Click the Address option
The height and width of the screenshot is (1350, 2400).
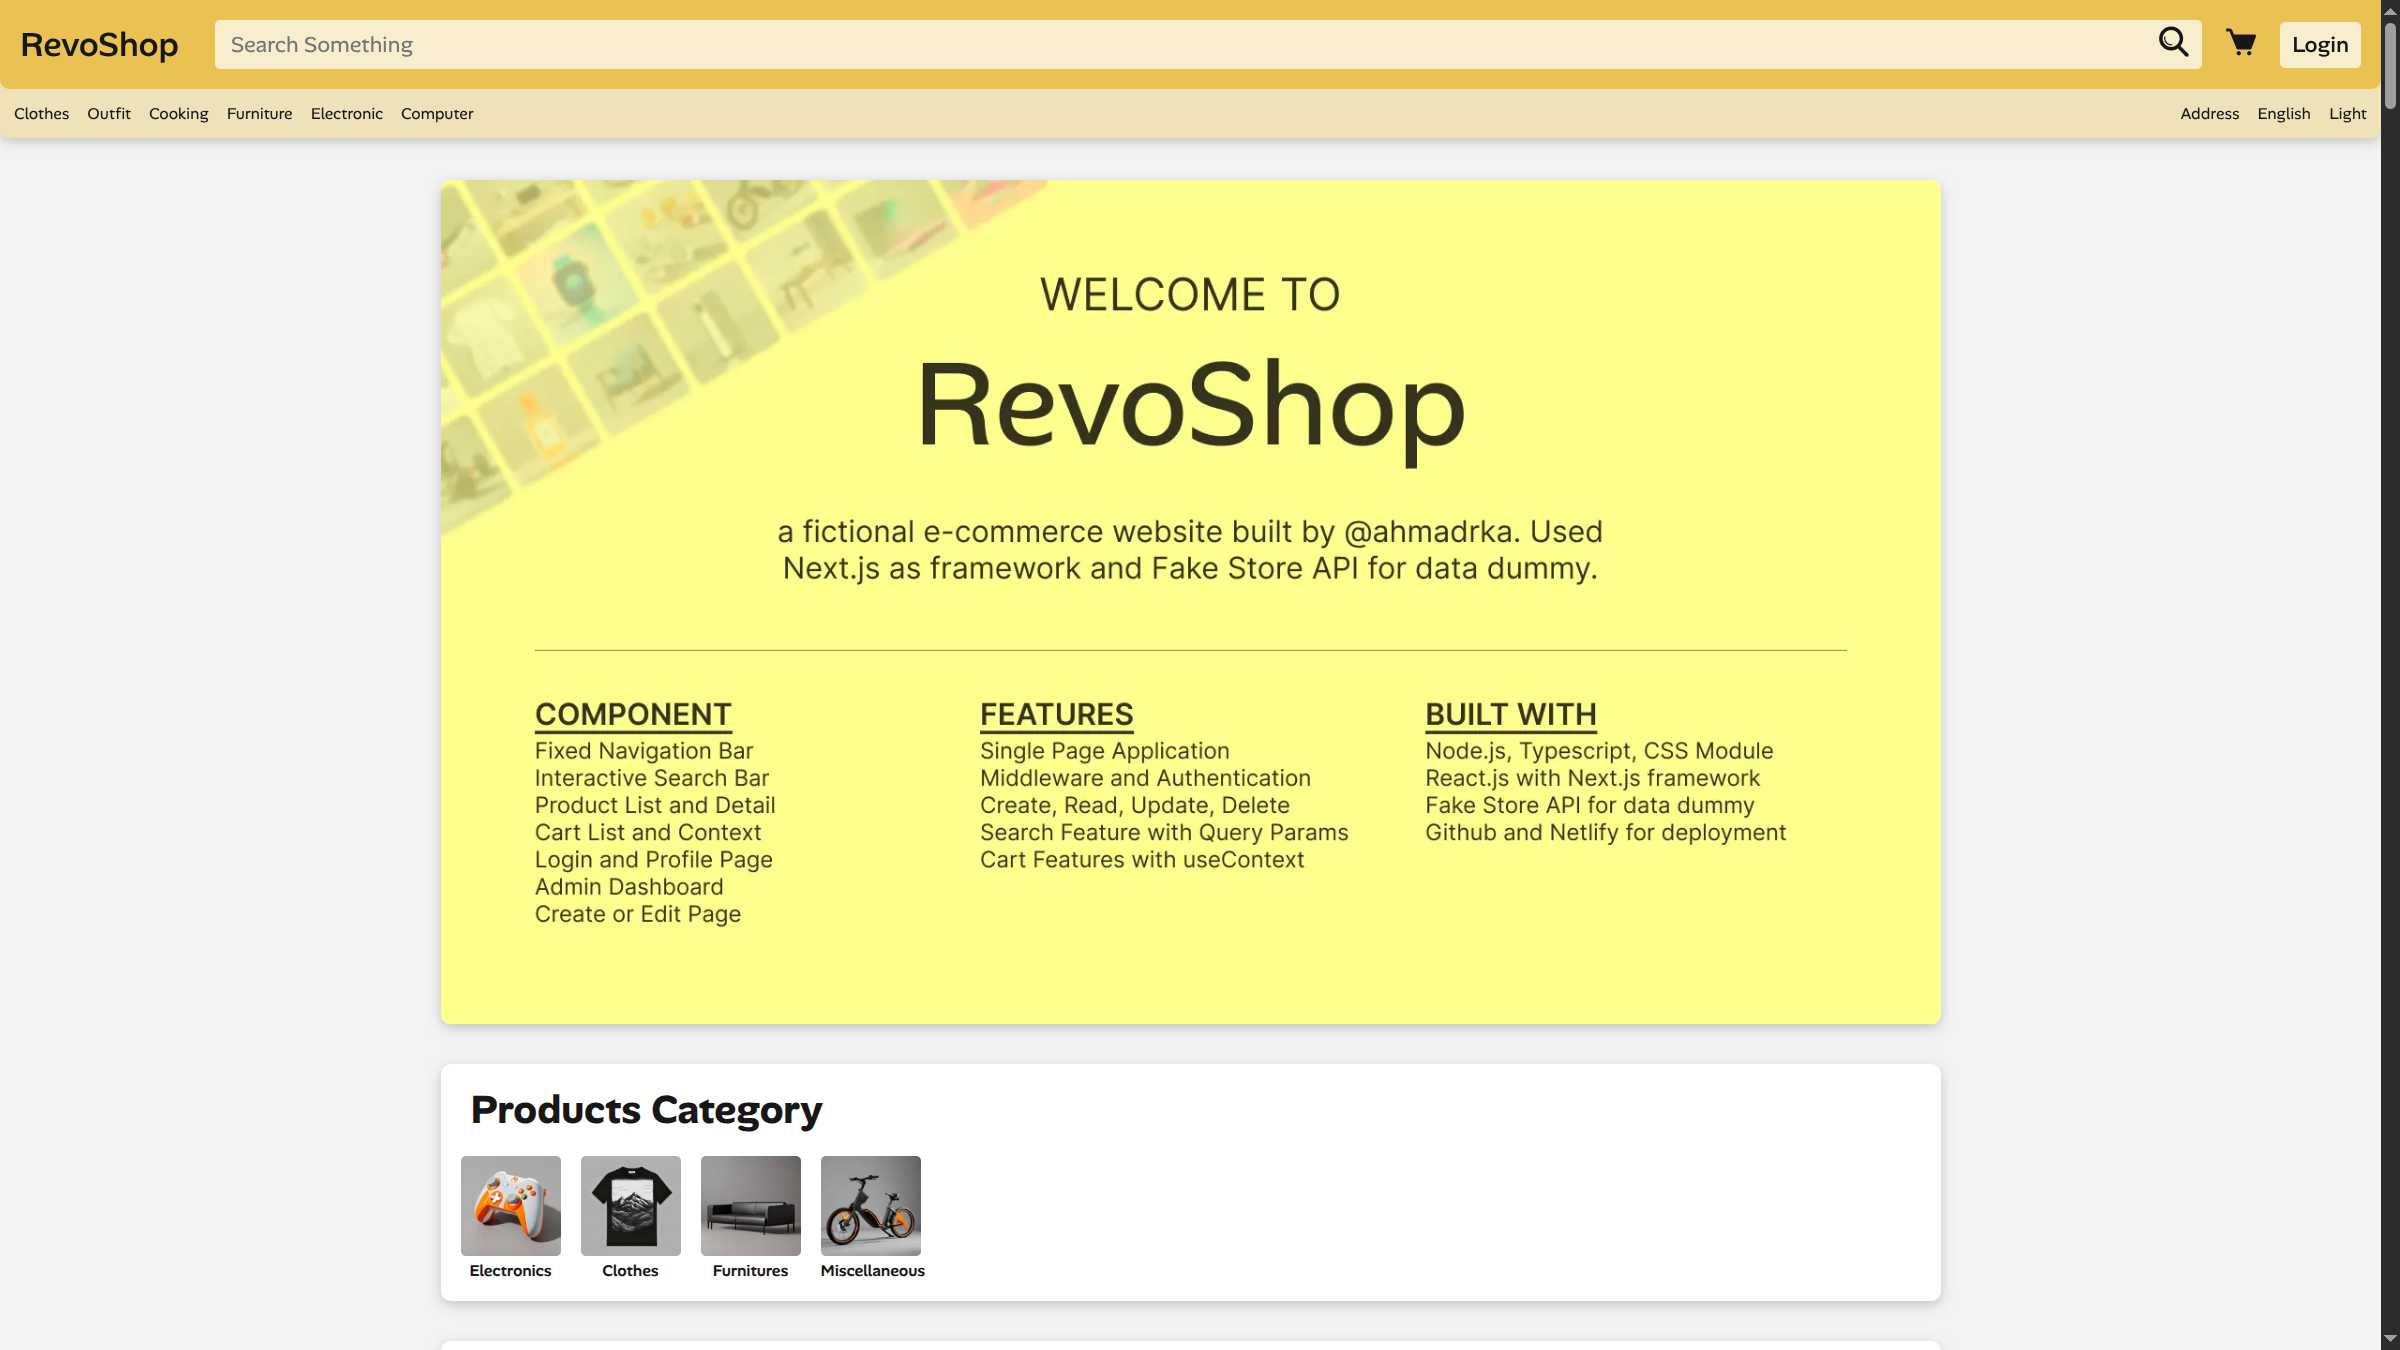tap(2210, 114)
